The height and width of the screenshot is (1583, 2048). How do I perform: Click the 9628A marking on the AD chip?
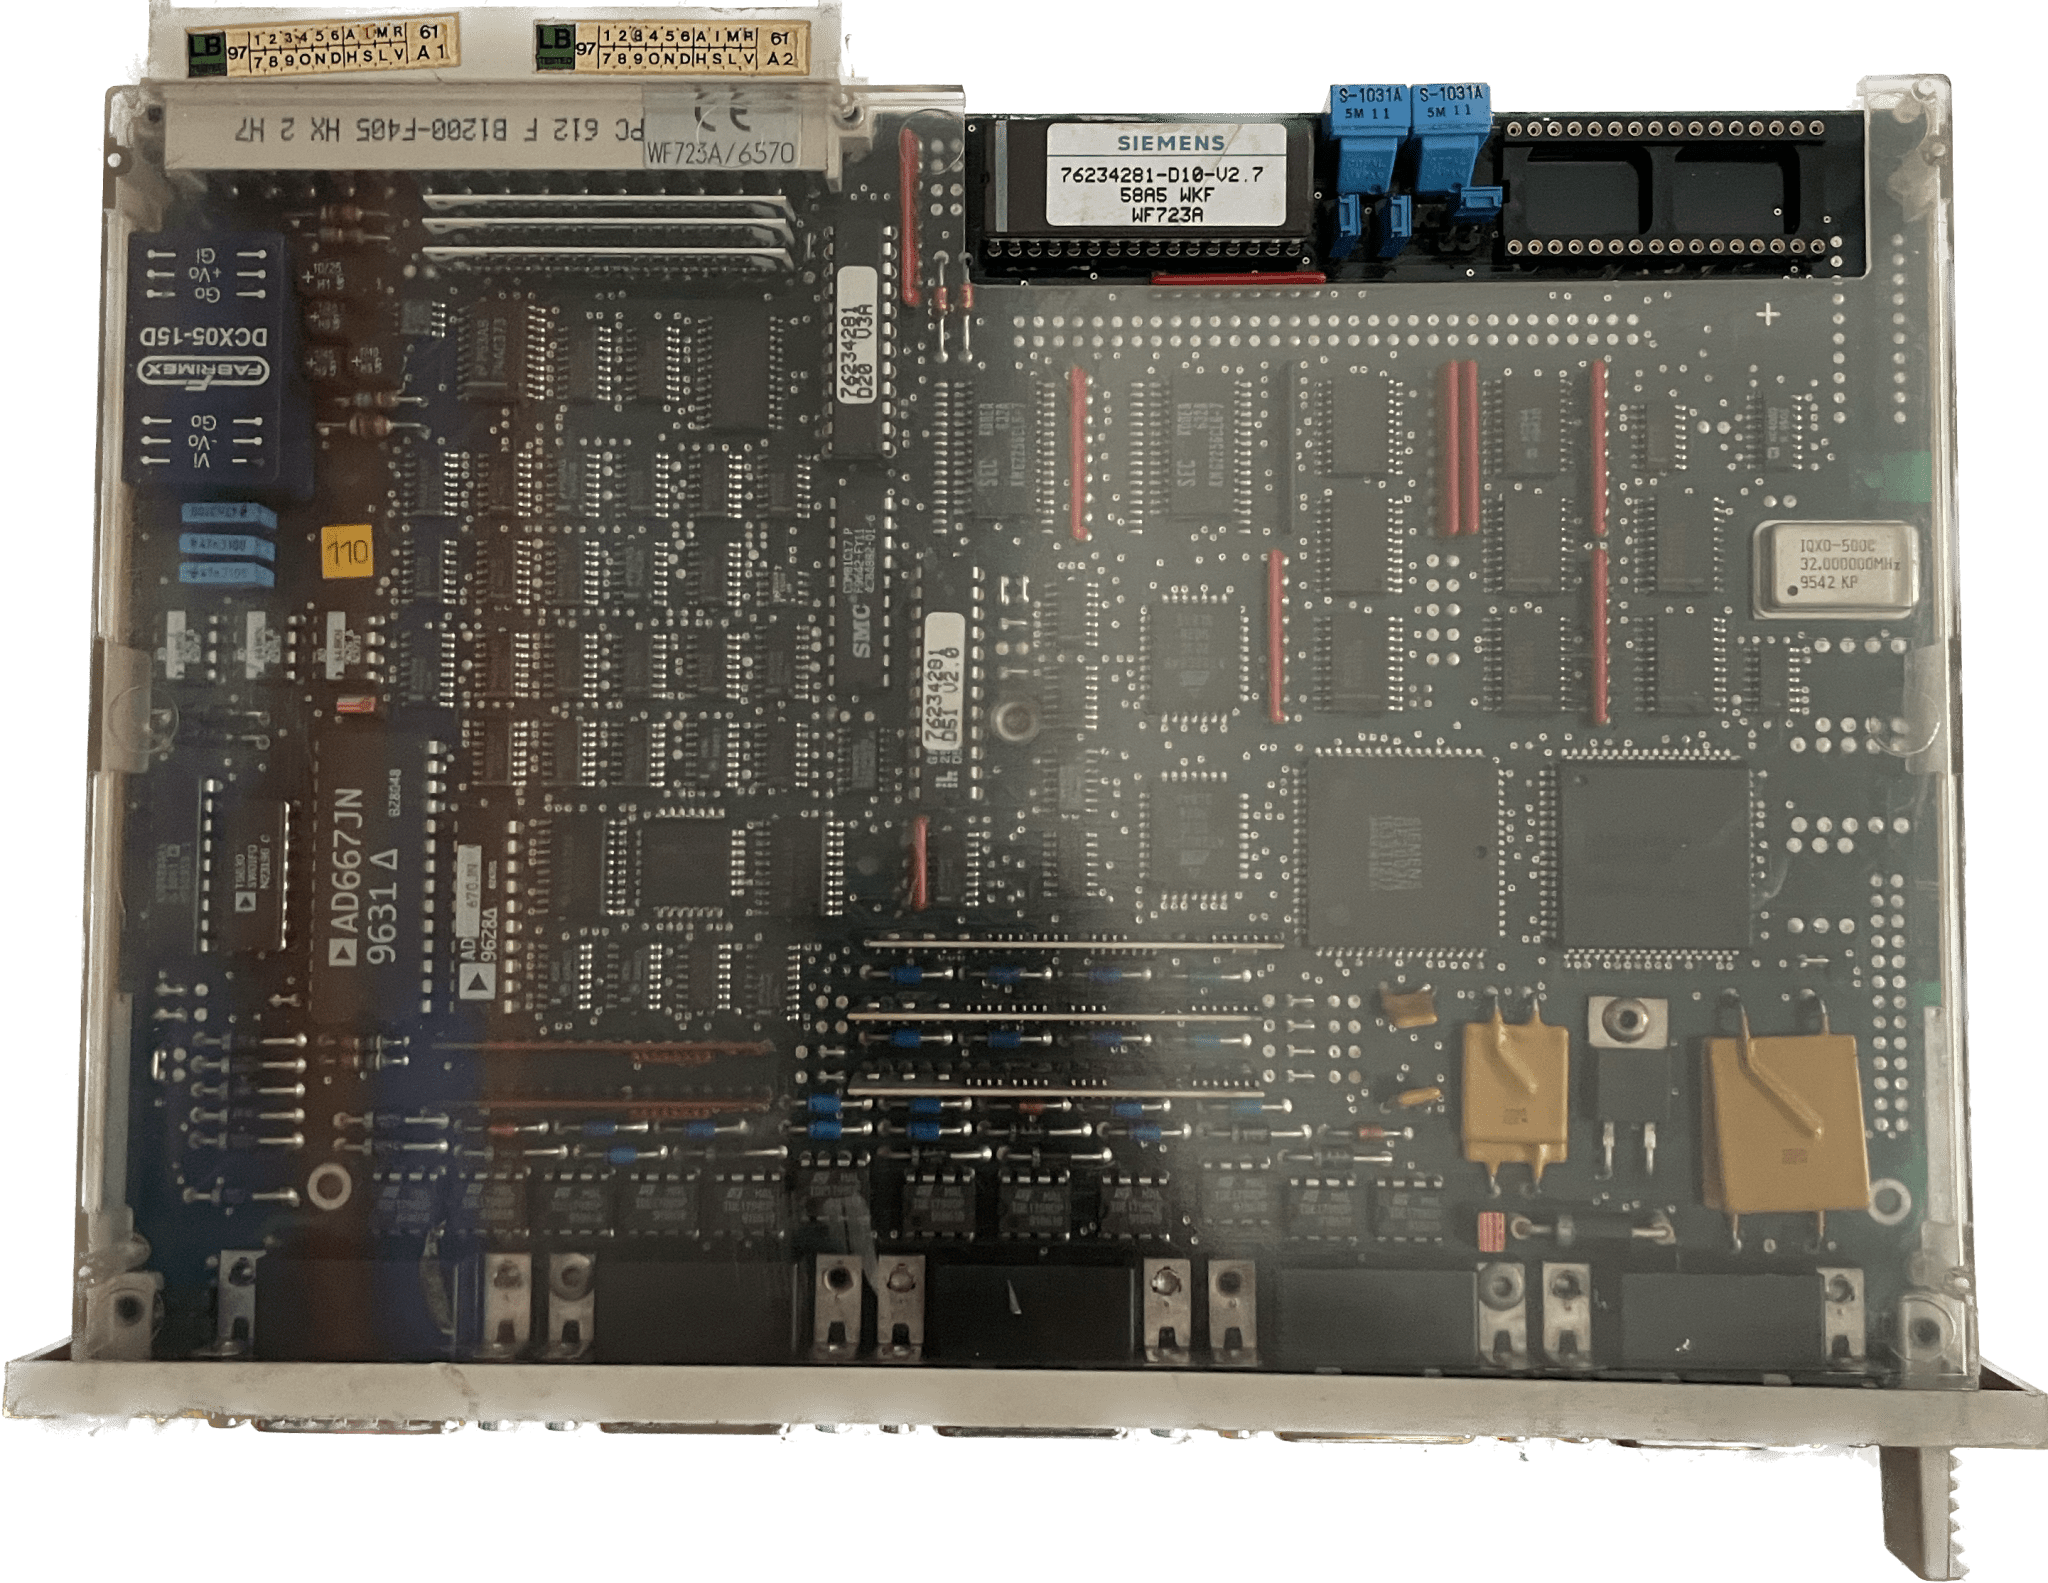coord(489,935)
